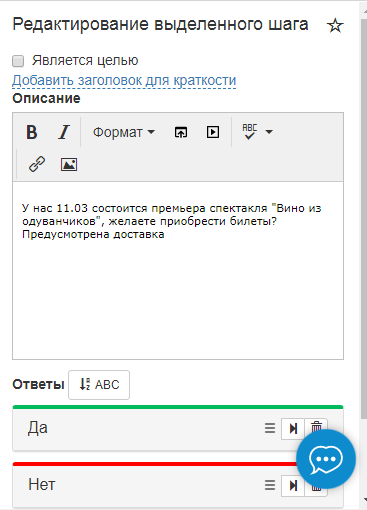Open "Добавить заголовок для краткости" link

(x=124, y=81)
